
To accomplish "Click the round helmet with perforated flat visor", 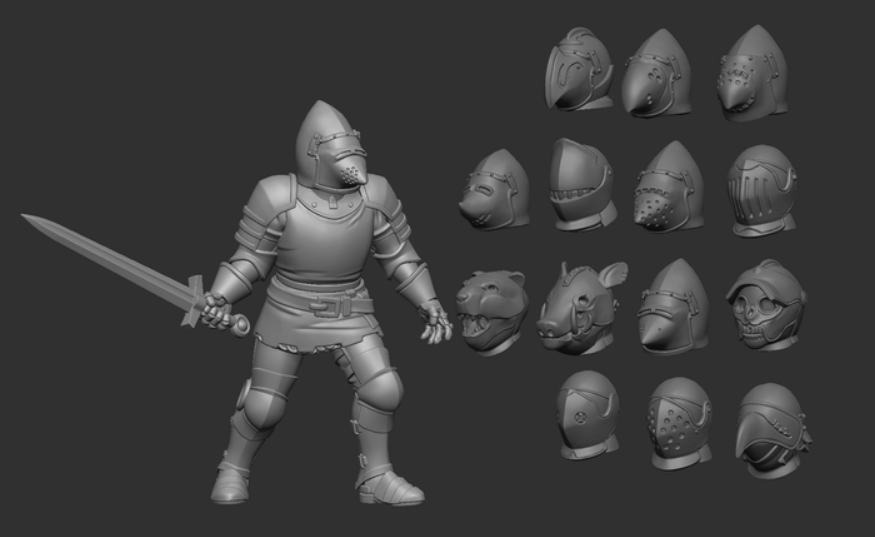I will 679,422.
